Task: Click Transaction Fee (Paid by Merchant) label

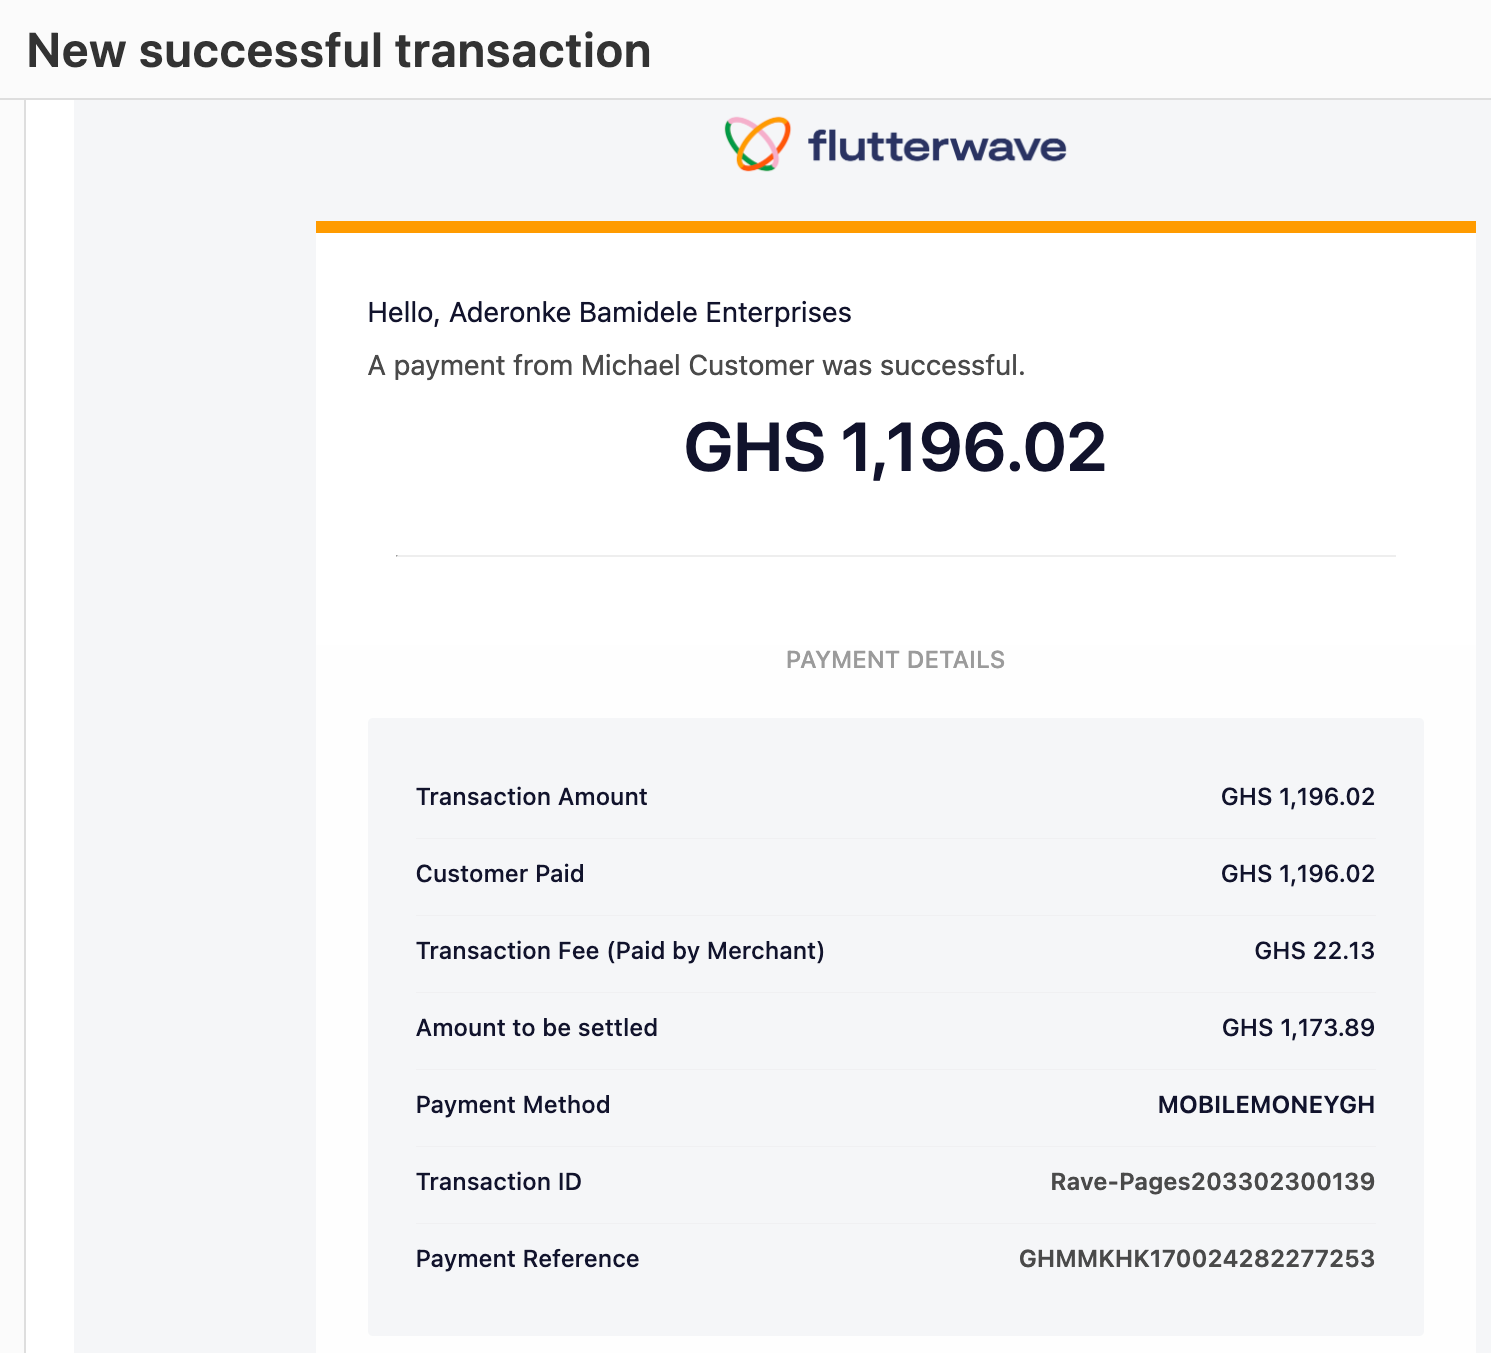Action: tap(620, 951)
